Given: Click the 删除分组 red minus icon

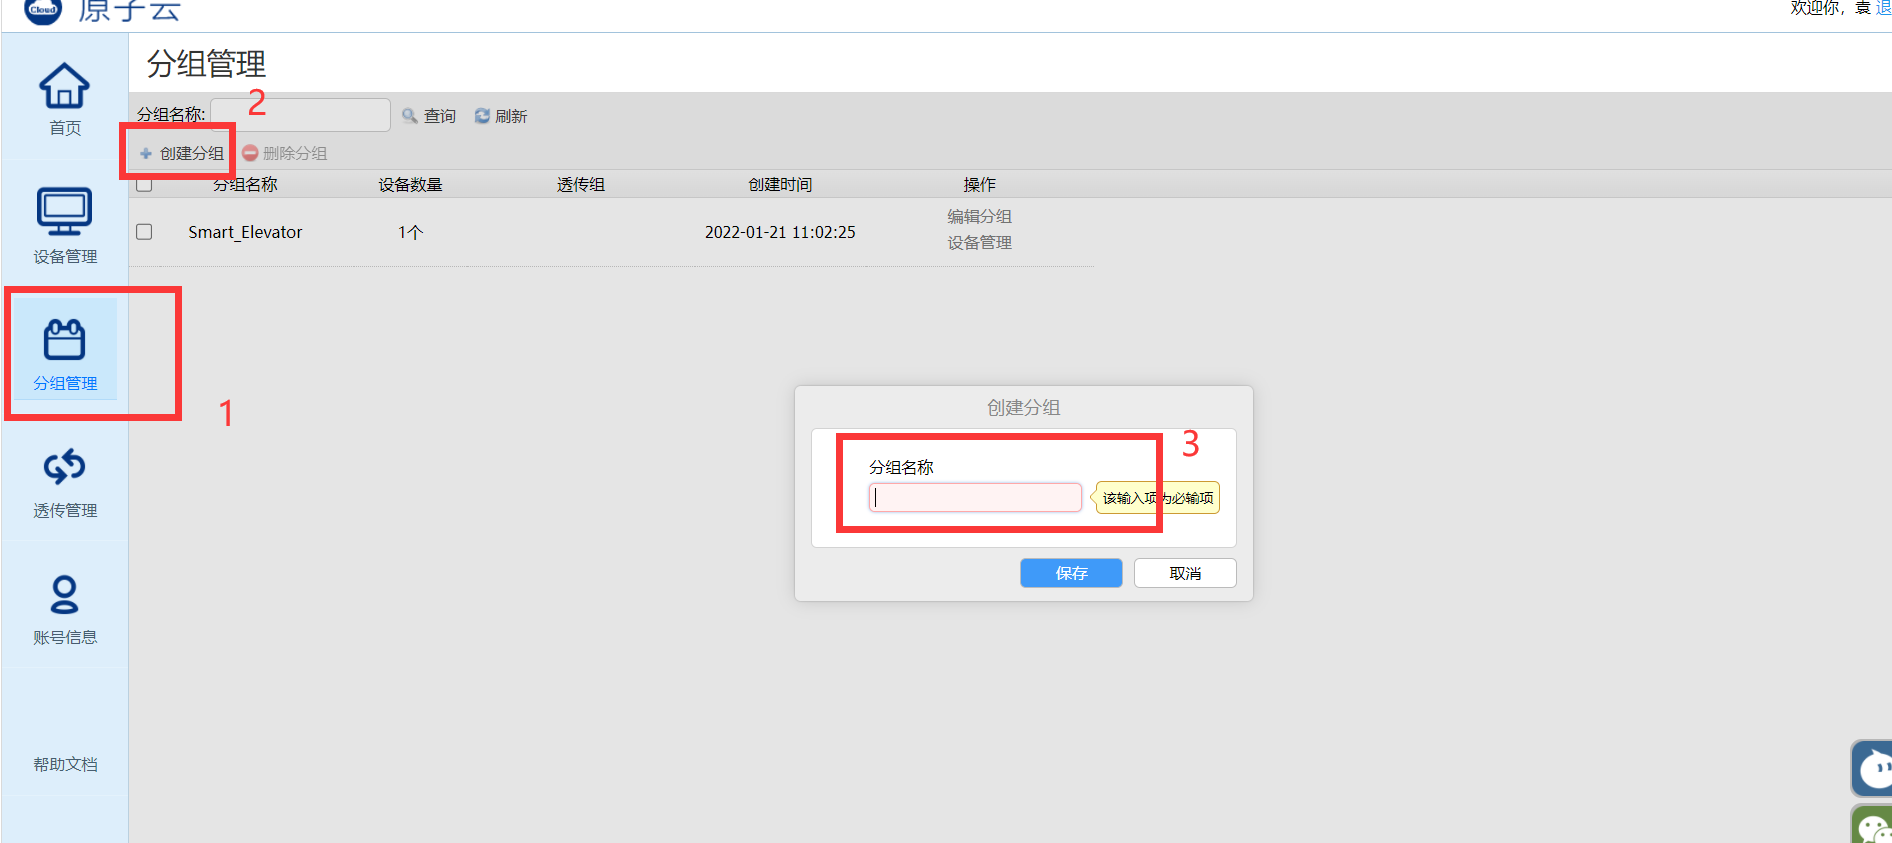Looking at the screenshot, I should 250,153.
